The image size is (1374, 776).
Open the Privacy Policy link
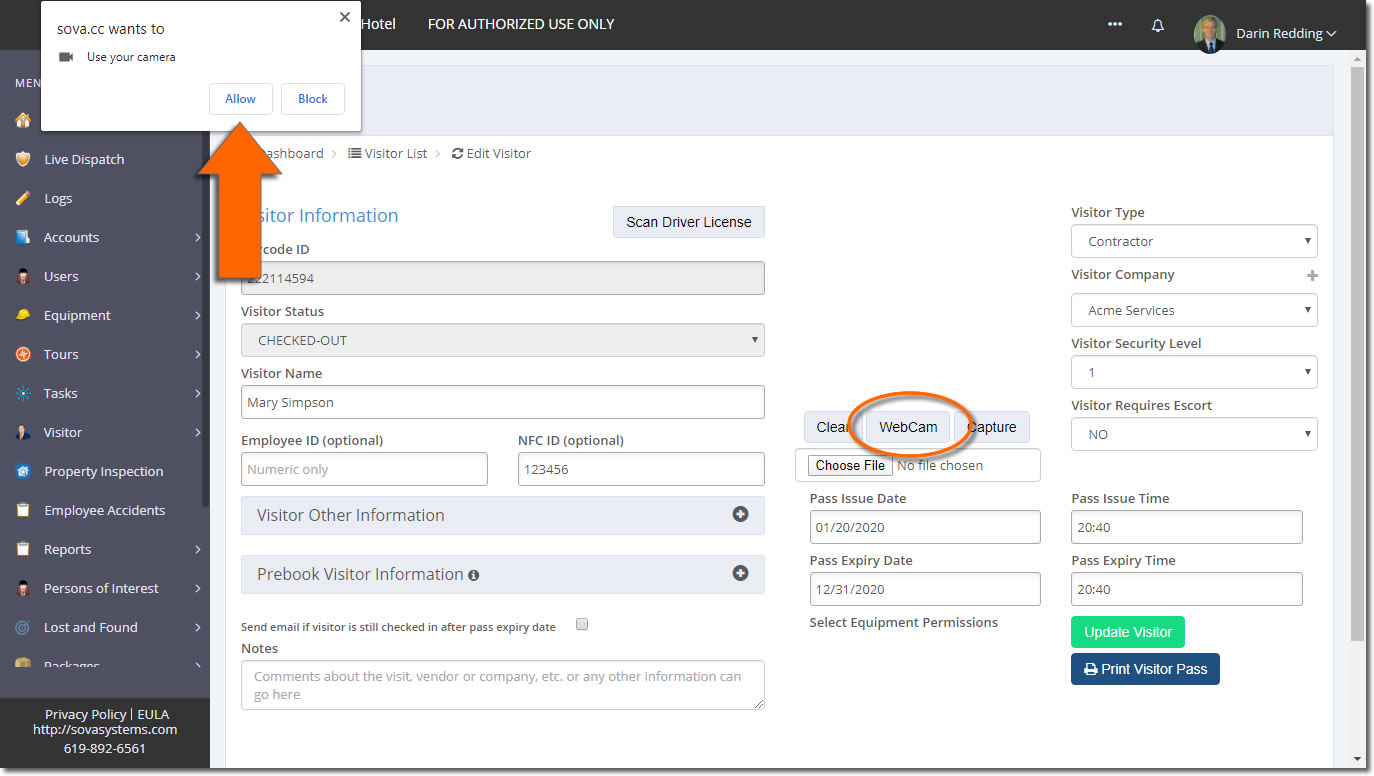86,714
